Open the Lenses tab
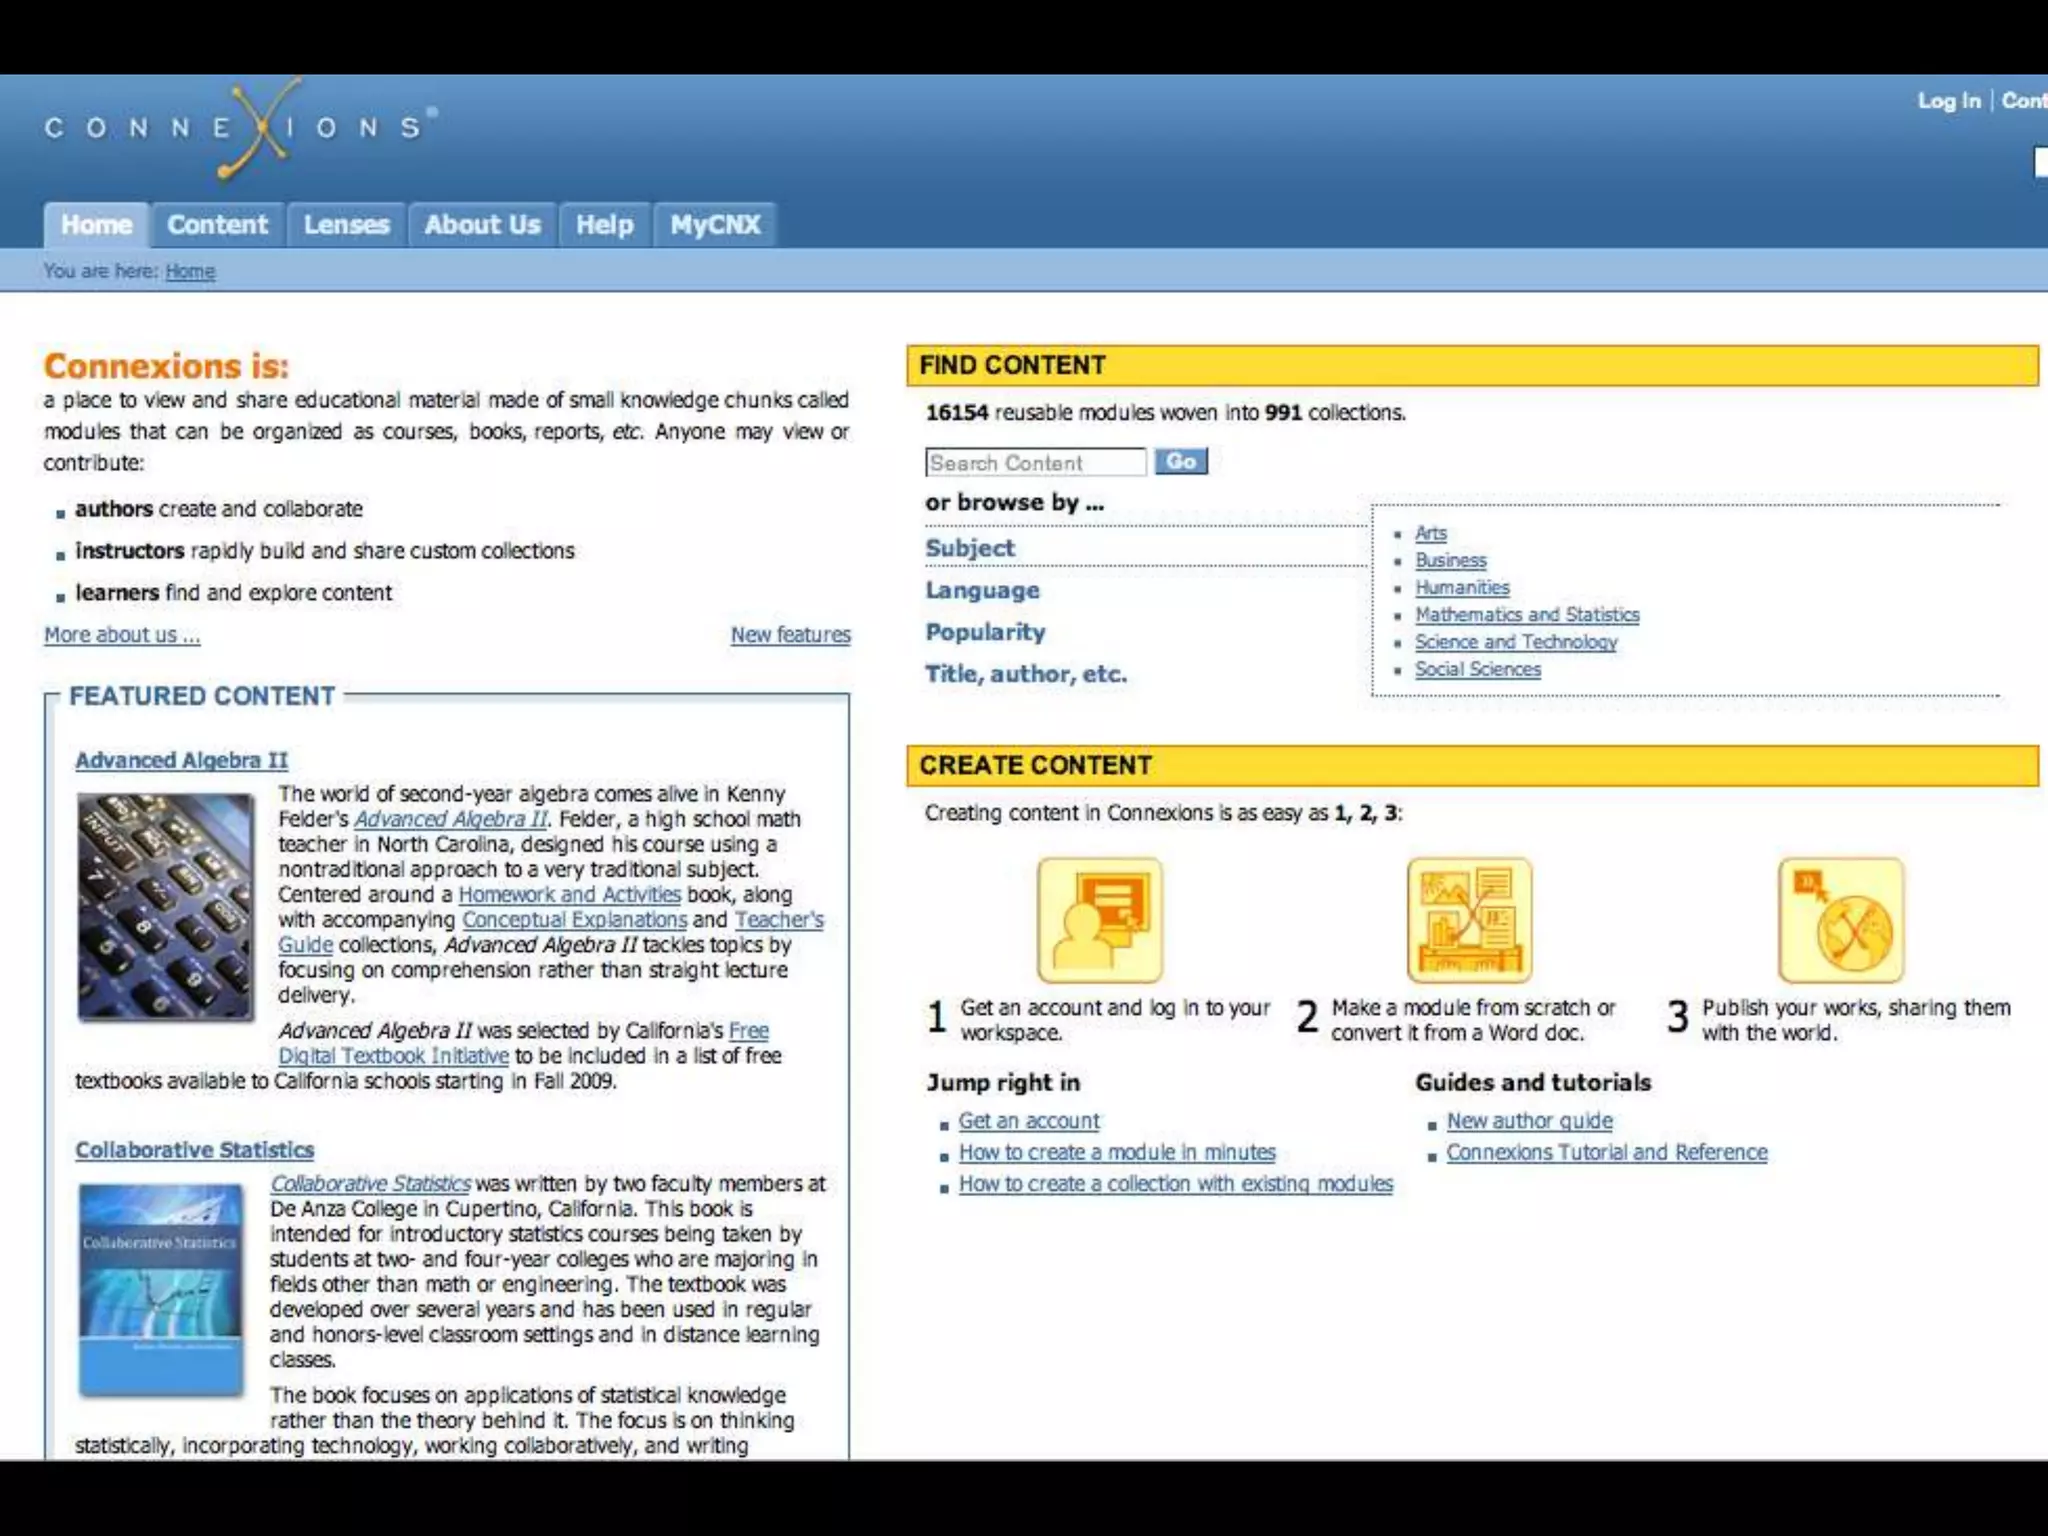This screenshot has height=1536, width=2048. tap(346, 225)
